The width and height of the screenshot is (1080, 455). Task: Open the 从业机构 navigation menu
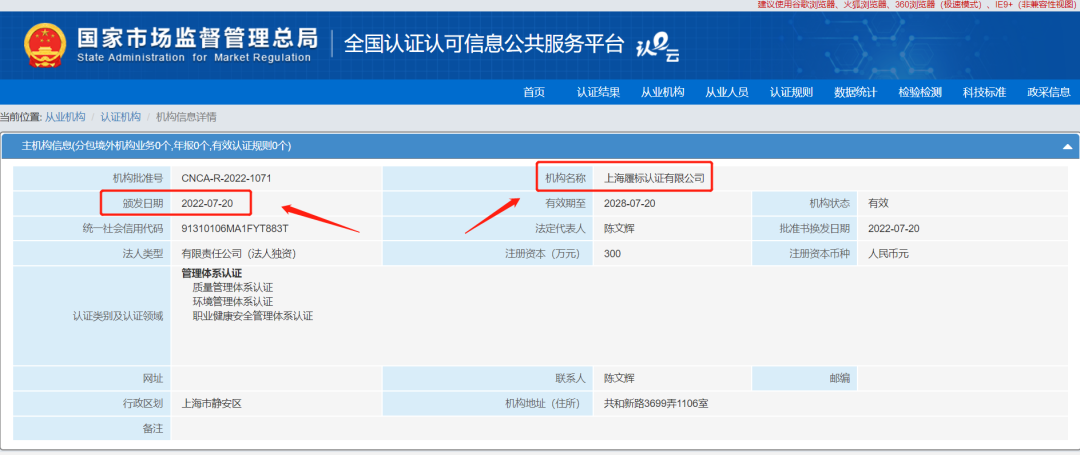point(663,92)
